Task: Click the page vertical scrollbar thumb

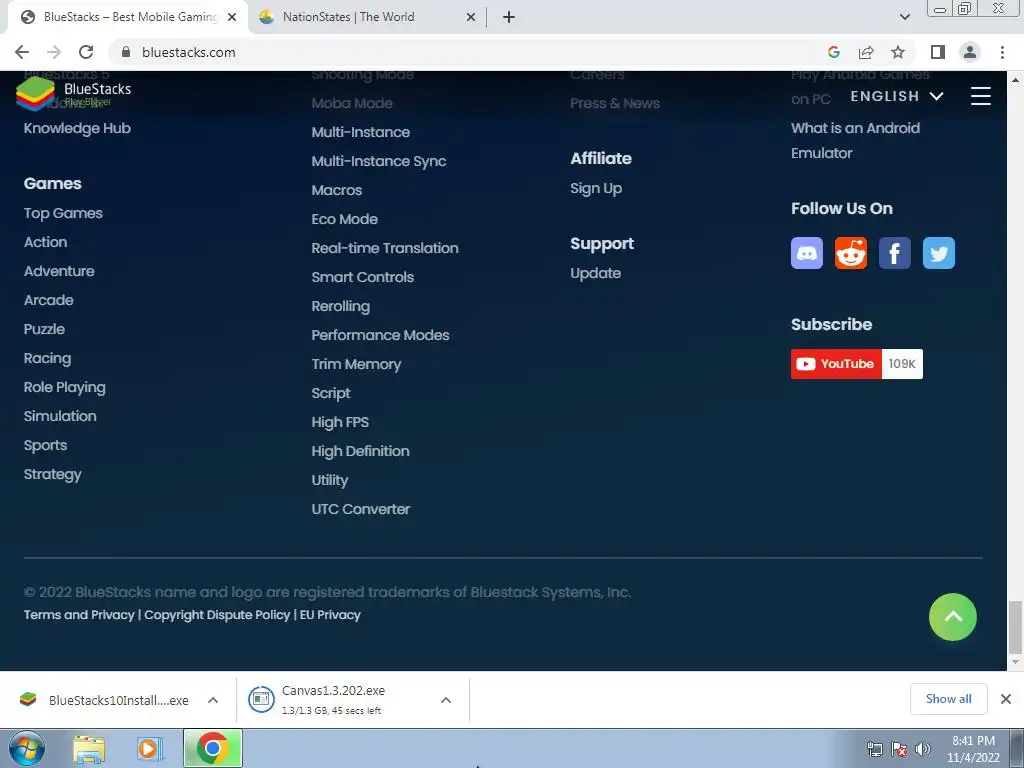Action: click(1015, 627)
